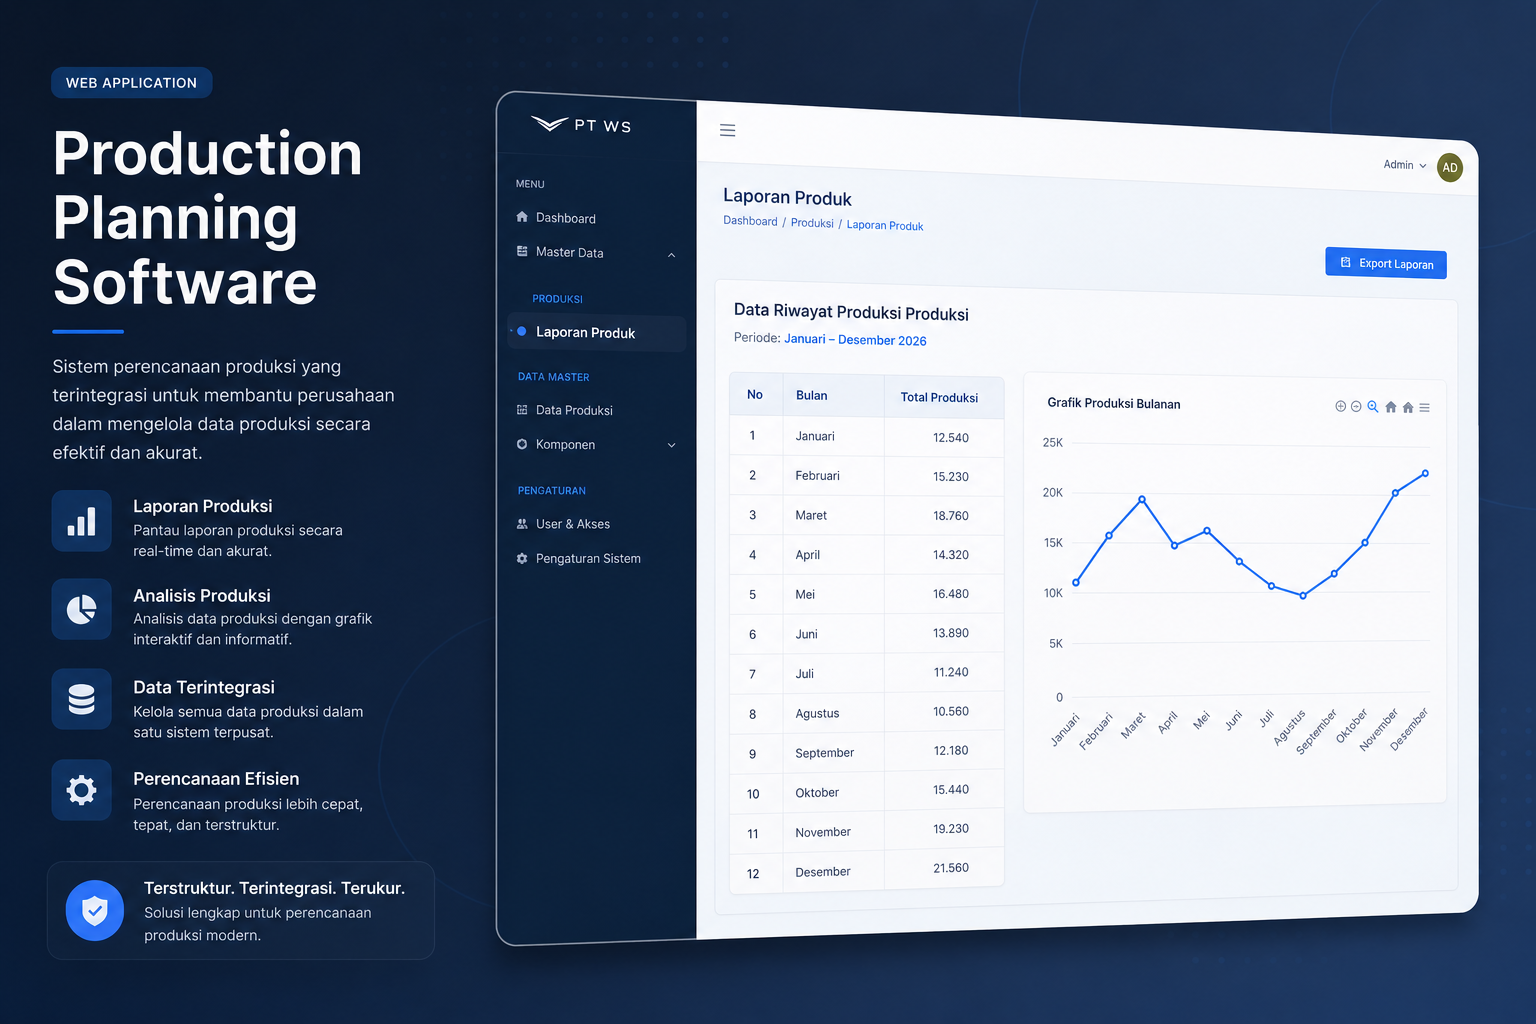The image size is (1536, 1024).
Task: Click the period link Januari – Desember 2026
Action: click(855, 340)
